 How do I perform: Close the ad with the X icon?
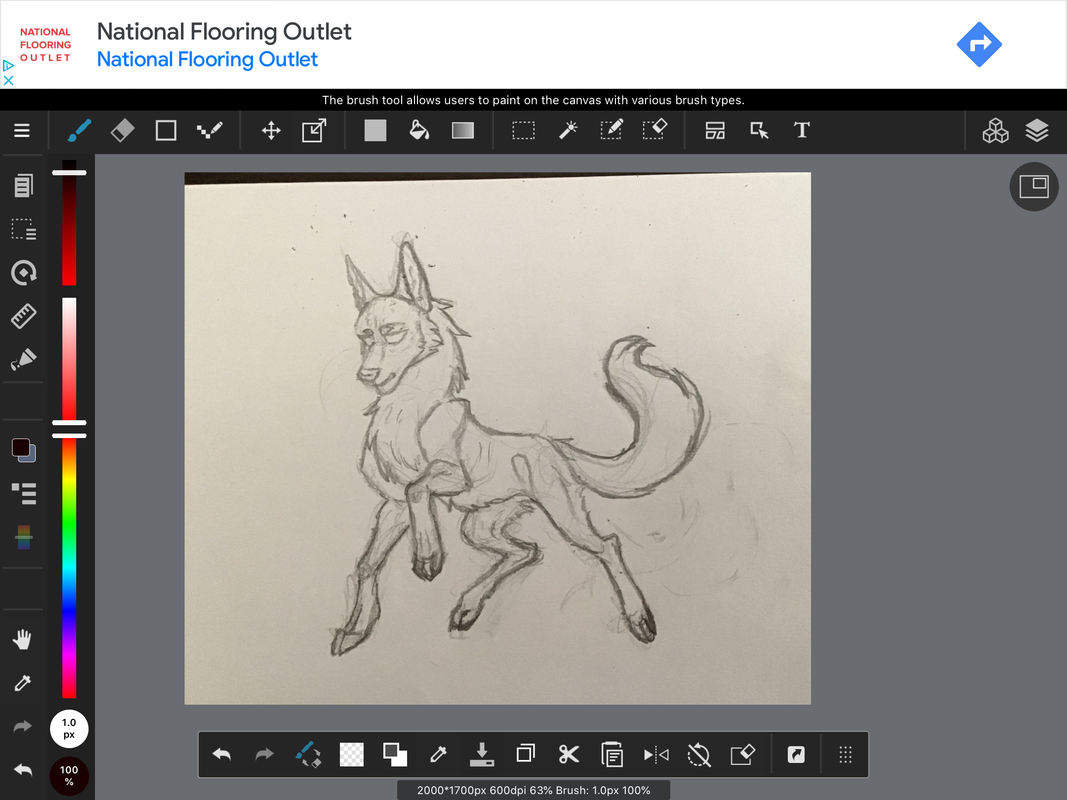tap(8, 80)
